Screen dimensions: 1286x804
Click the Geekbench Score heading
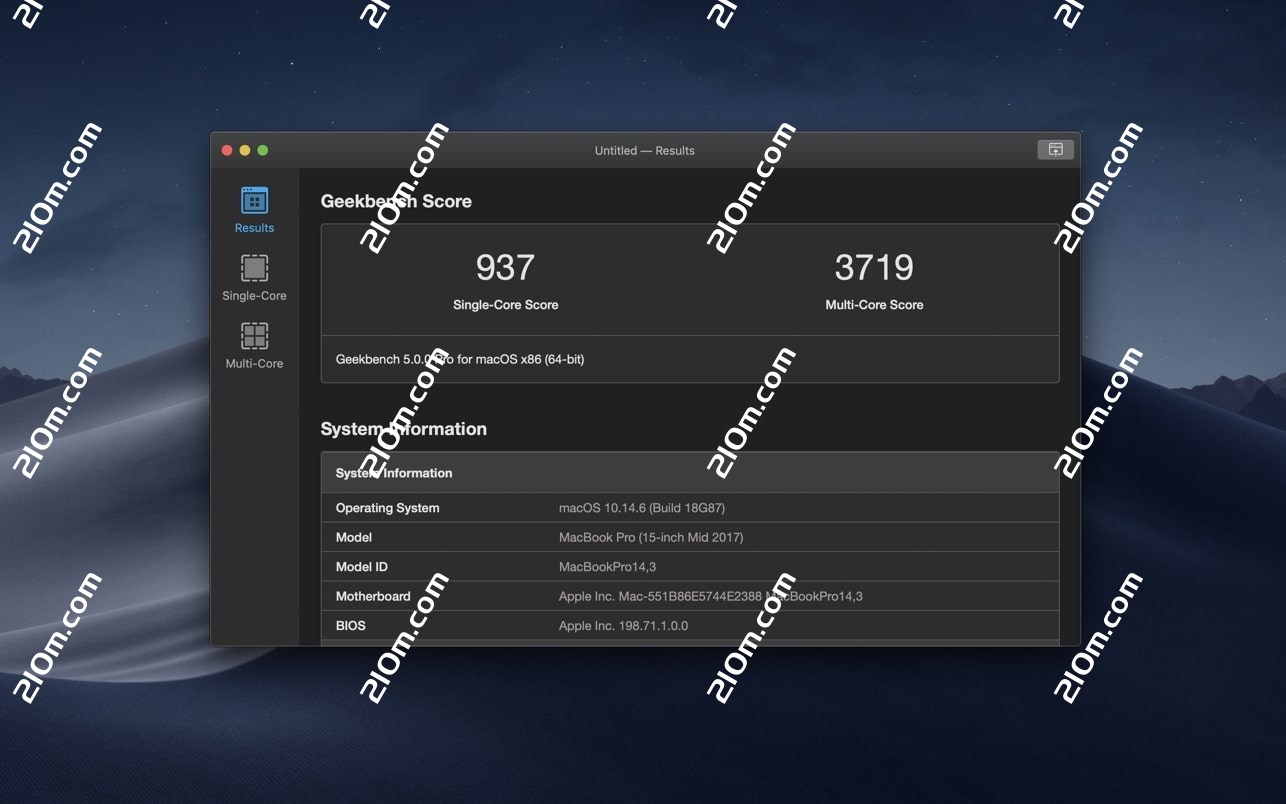pyautogui.click(x=396, y=201)
